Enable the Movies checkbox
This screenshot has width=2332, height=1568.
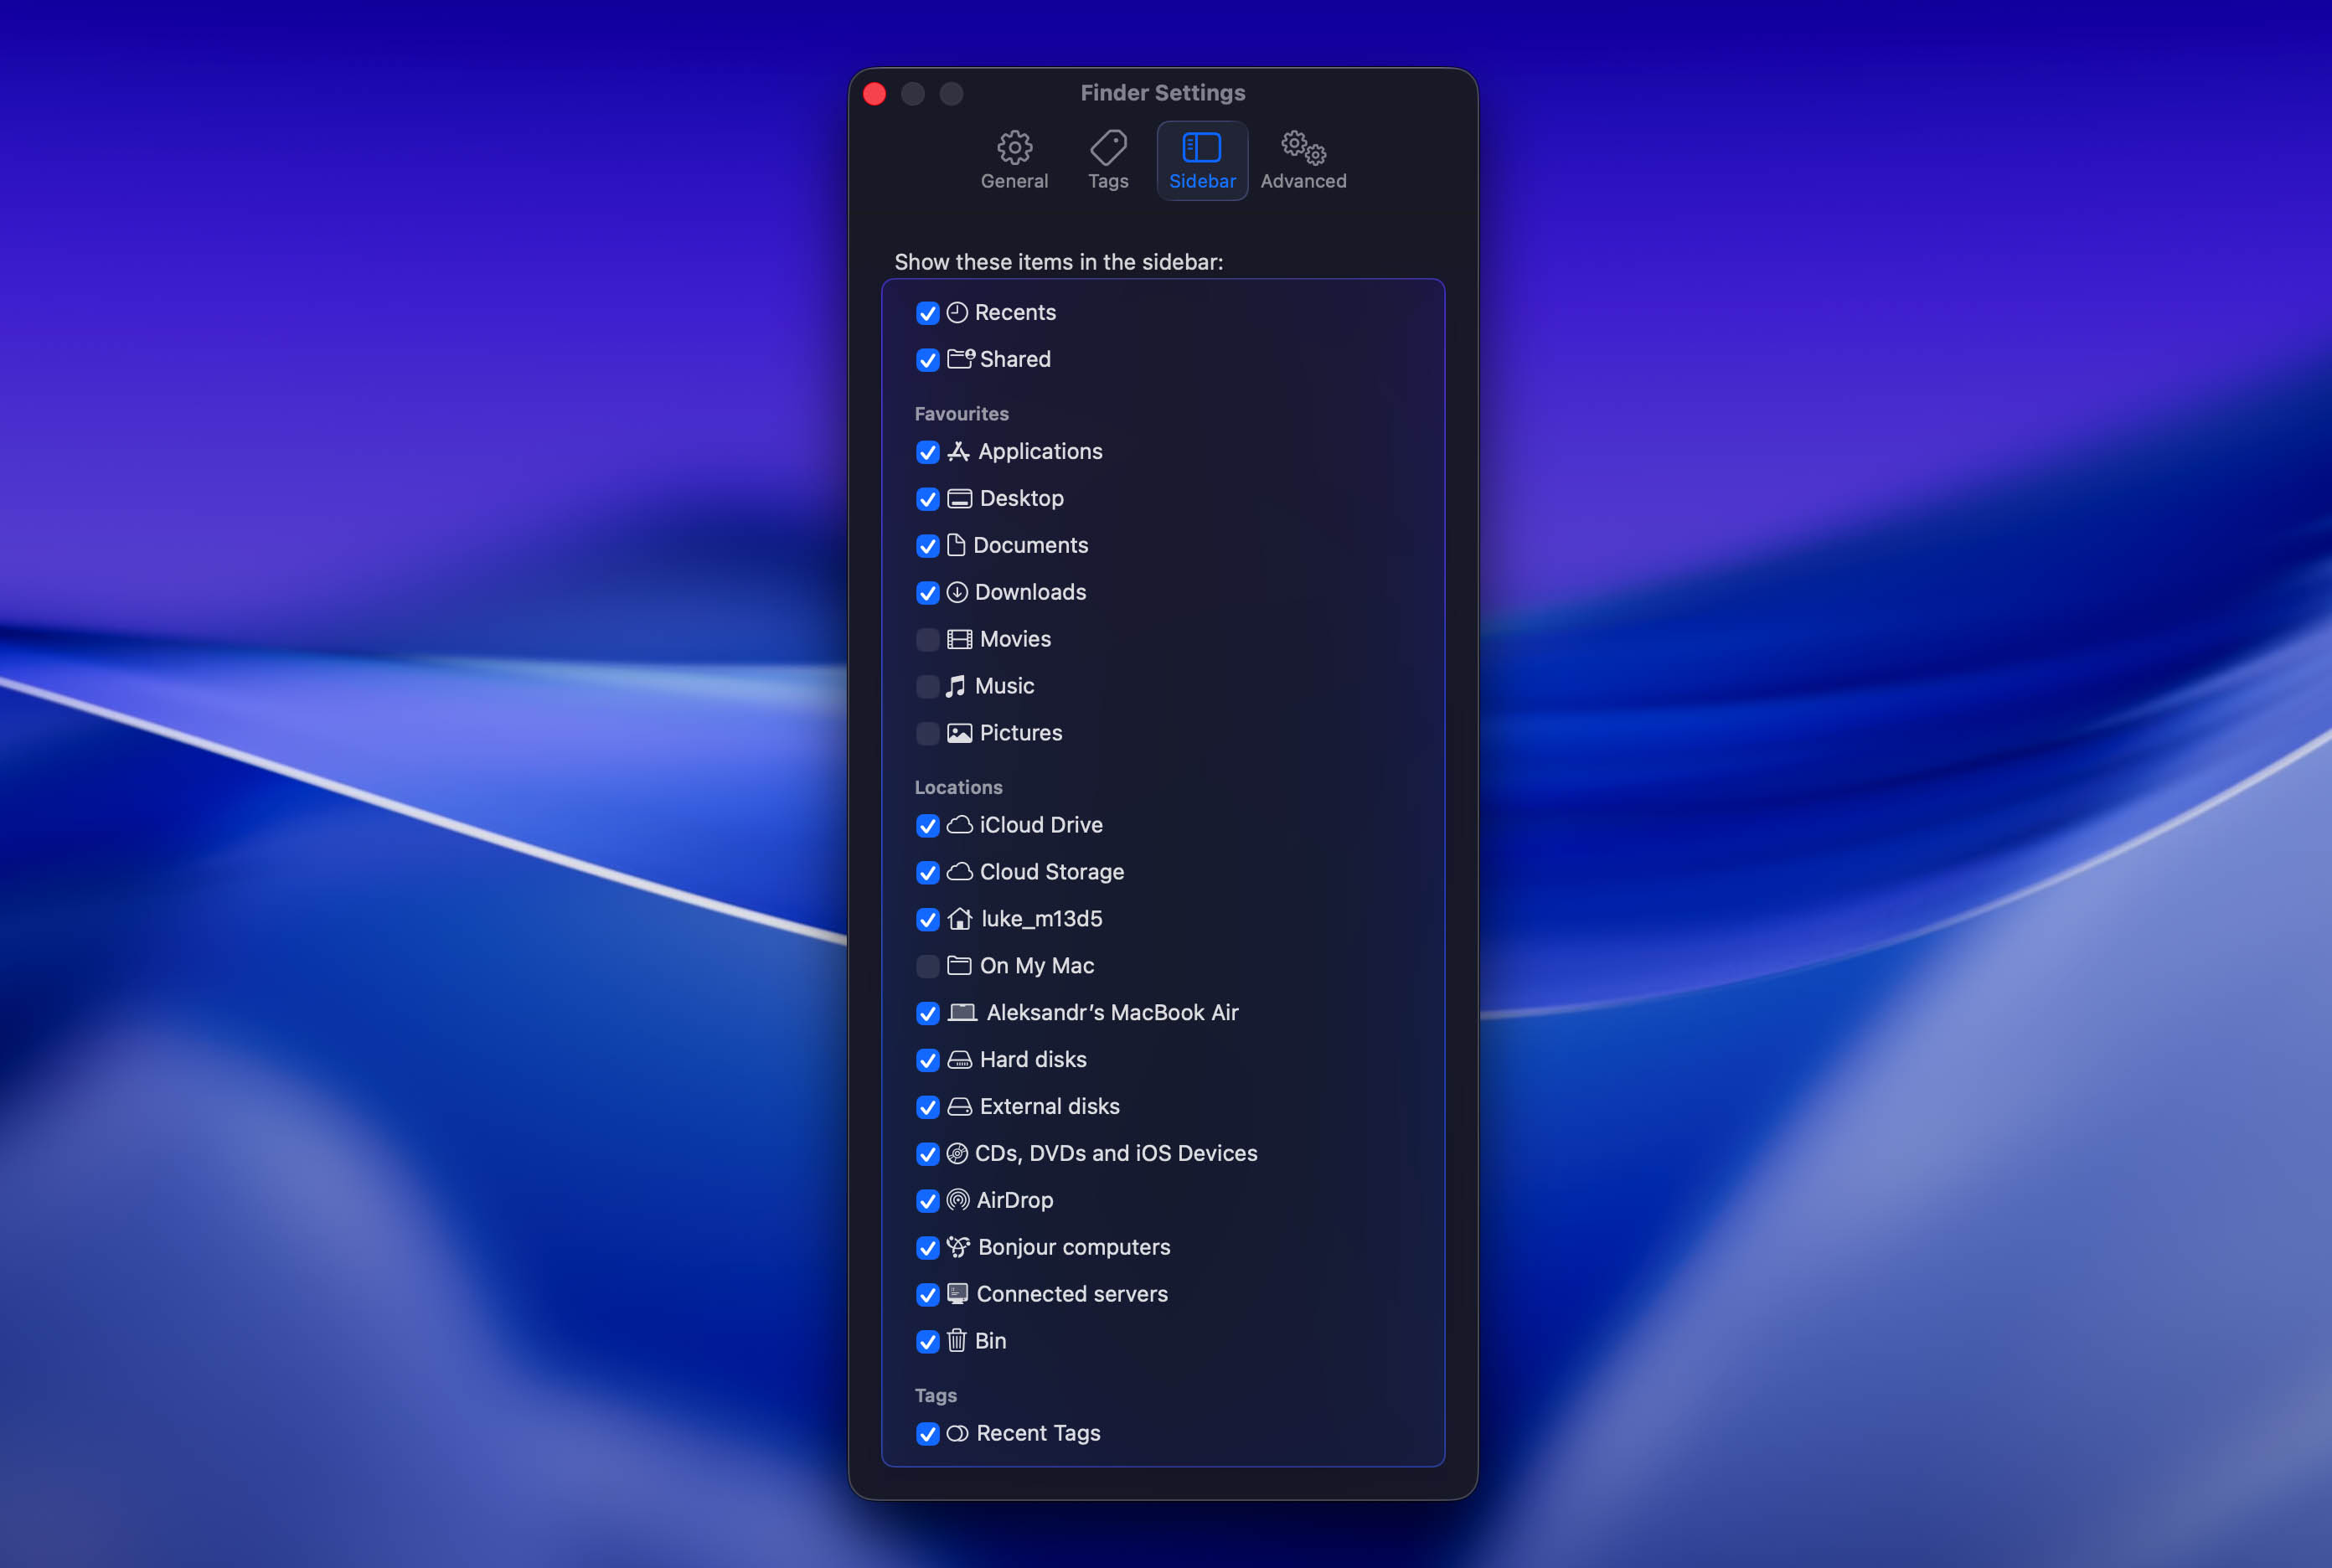(927, 640)
